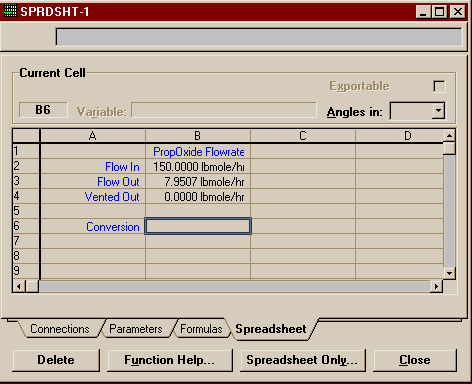
Task: Select column A header
Action: click(x=93, y=136)
